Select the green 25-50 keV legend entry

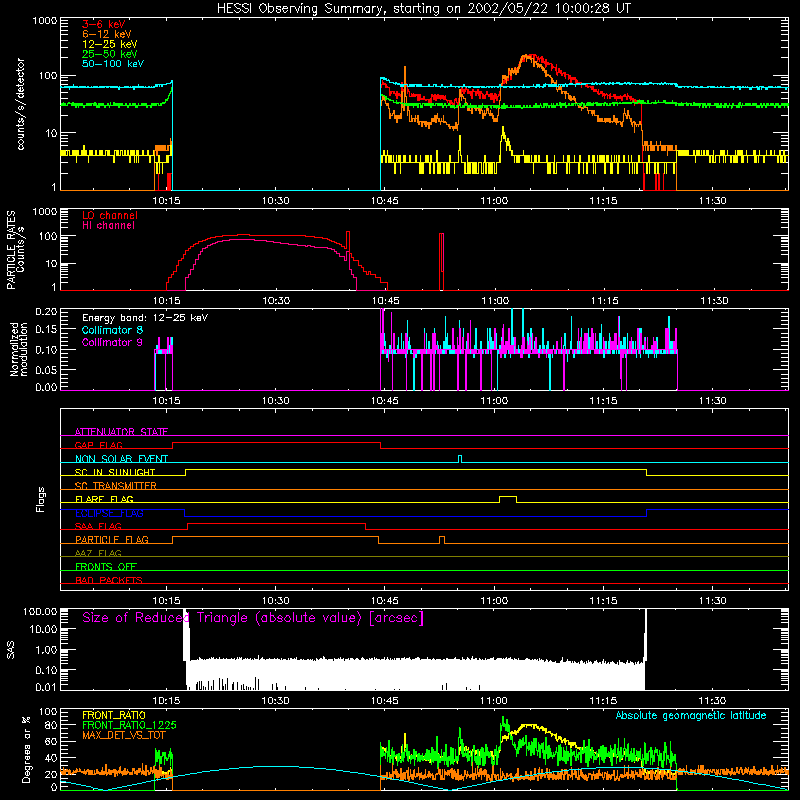pos(110,54)
